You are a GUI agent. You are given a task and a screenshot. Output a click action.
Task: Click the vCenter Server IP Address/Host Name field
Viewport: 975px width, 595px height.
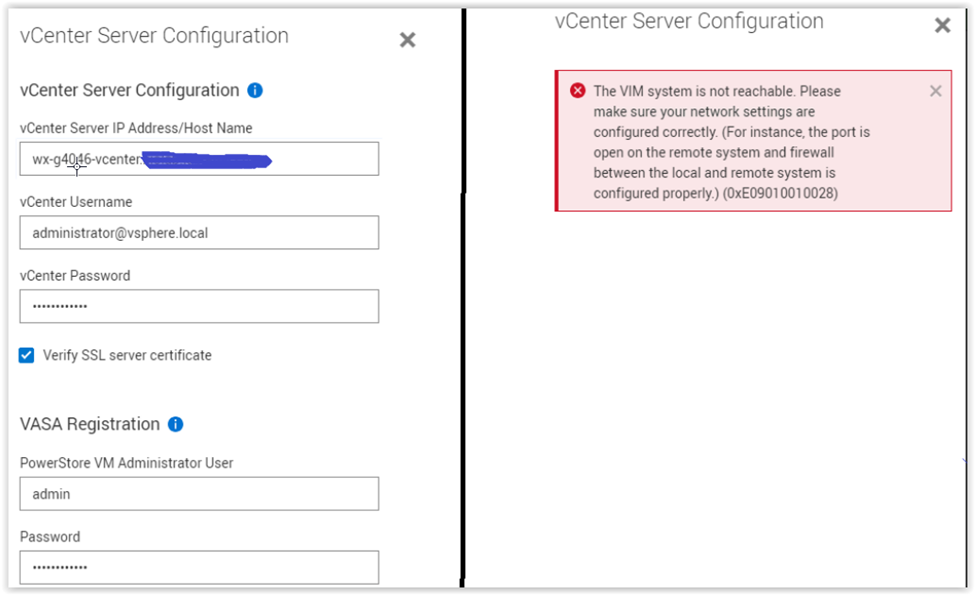coord(199,158)
